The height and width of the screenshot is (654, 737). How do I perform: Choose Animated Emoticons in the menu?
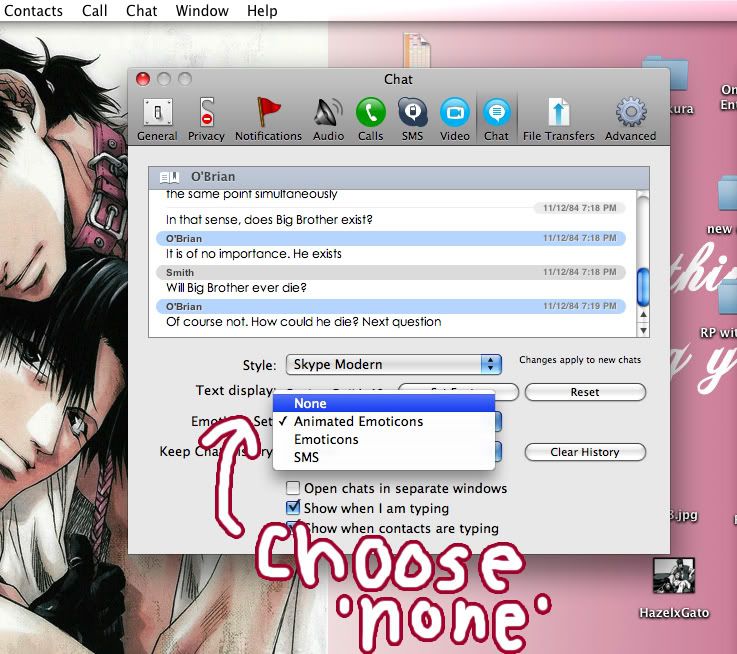click(384, 421)
